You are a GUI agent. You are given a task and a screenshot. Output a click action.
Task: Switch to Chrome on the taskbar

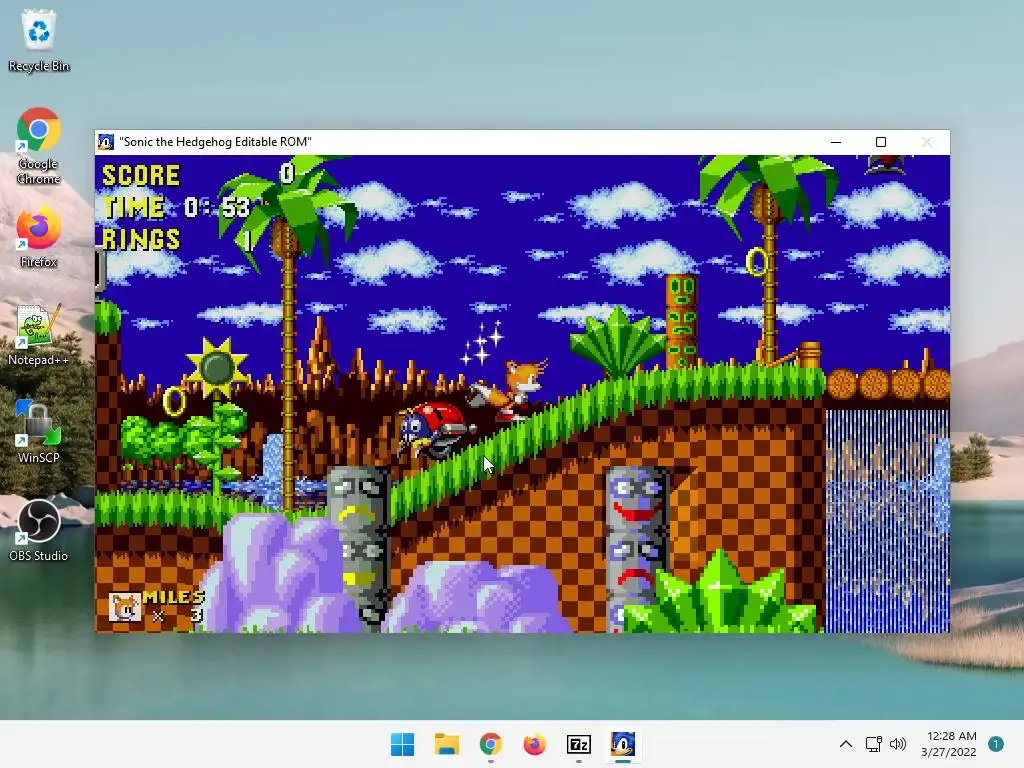point(490,744)
